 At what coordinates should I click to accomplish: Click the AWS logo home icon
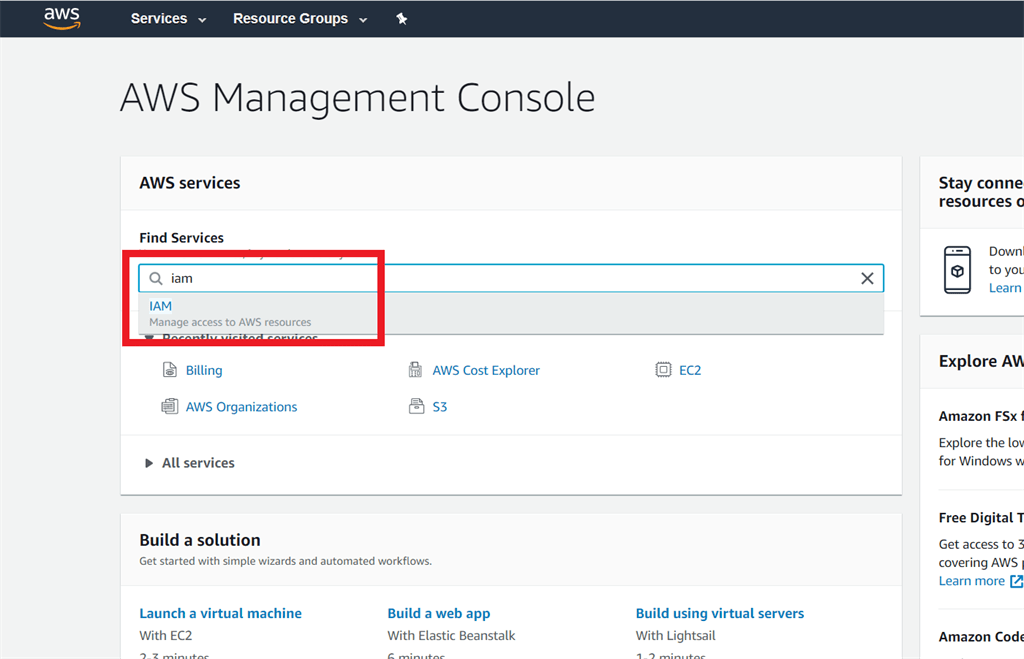62,18
